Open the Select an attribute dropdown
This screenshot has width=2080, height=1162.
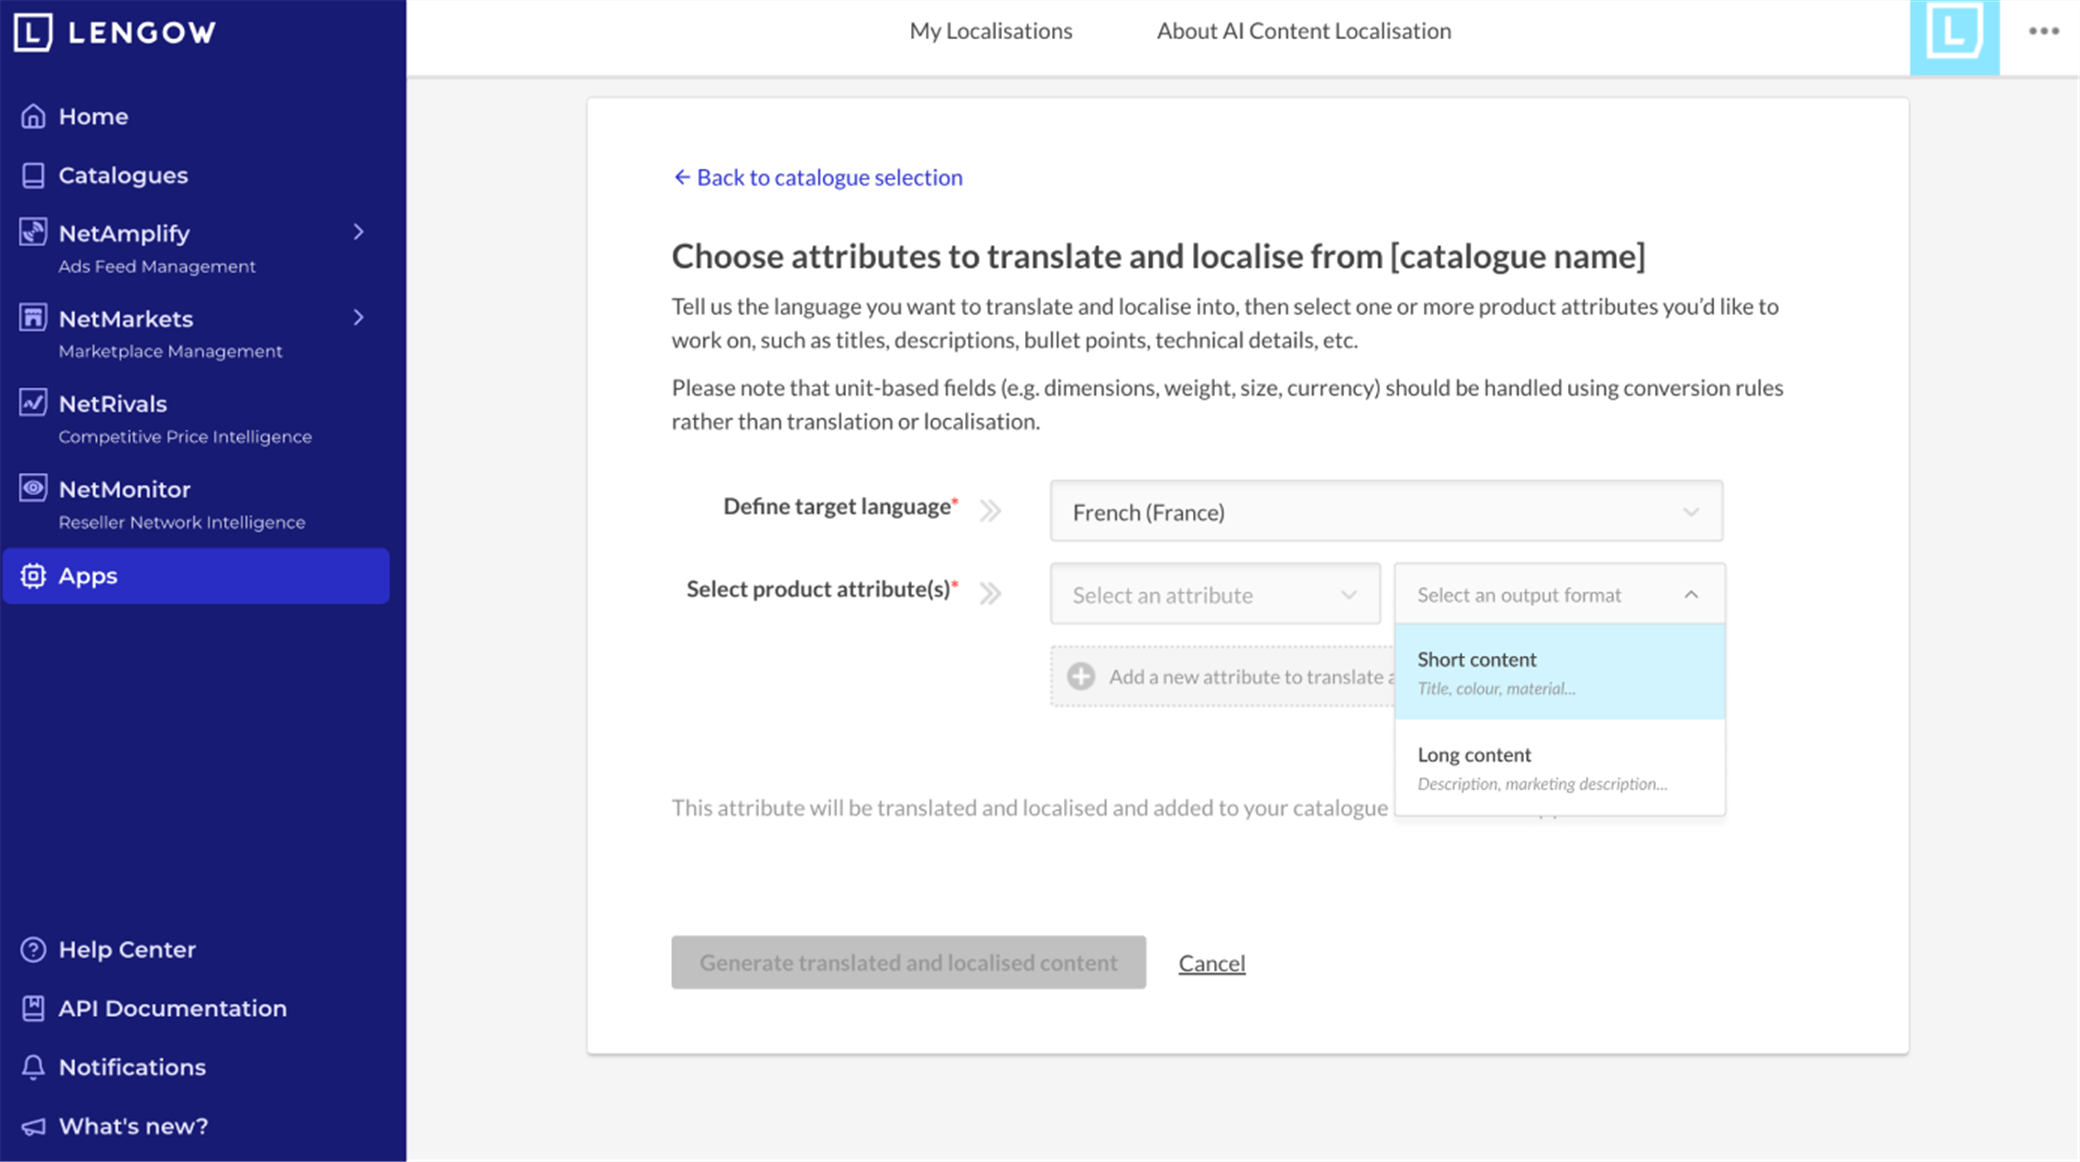click(1215, 594)
